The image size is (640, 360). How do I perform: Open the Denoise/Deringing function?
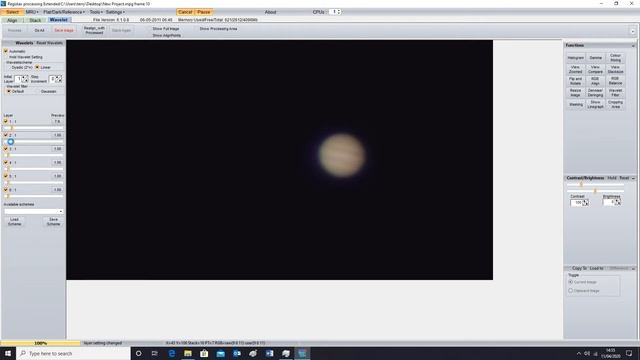tap(596, 93)
